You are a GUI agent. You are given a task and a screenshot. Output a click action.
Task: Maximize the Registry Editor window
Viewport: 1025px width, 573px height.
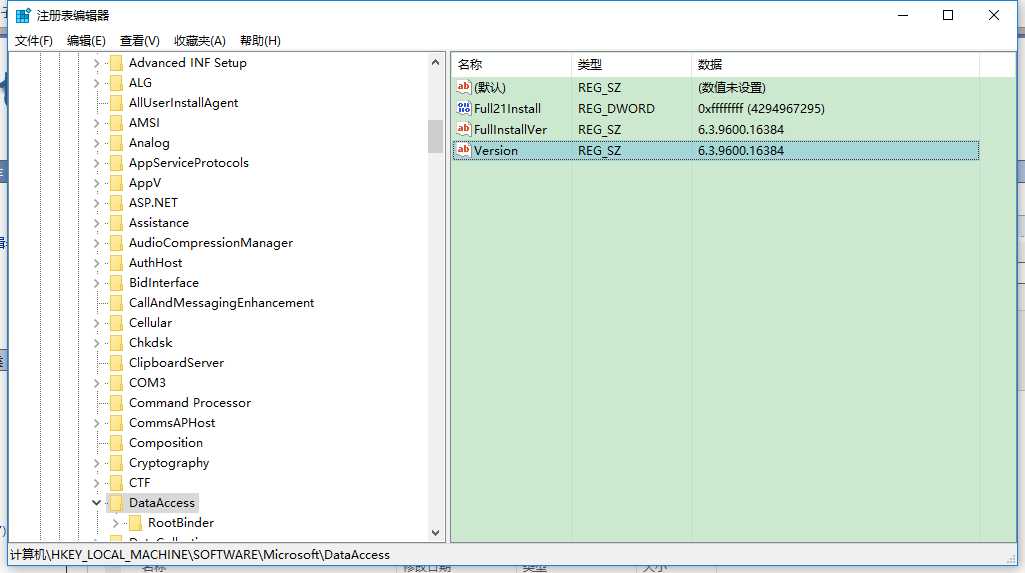pos(948,15)
